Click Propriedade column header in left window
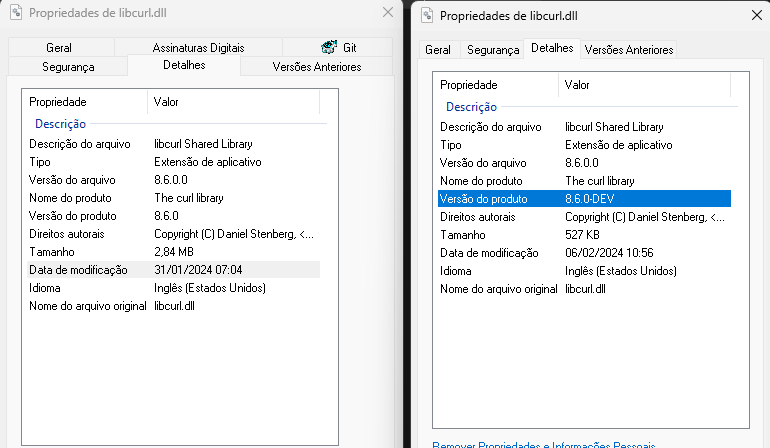 click(84, 102)
